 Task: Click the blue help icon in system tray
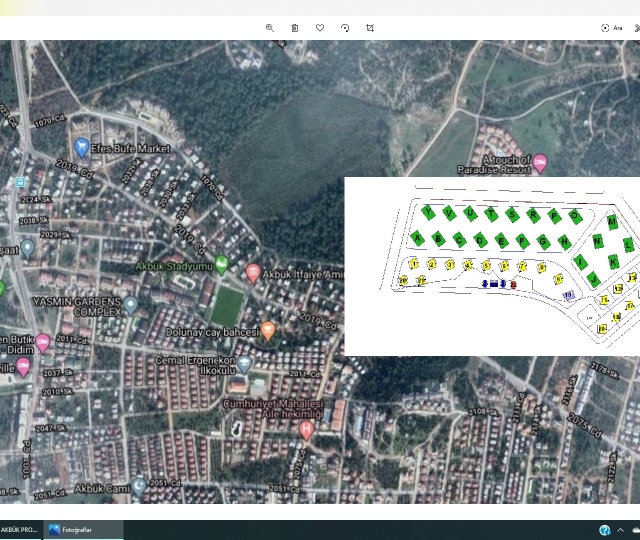(605, 530)
